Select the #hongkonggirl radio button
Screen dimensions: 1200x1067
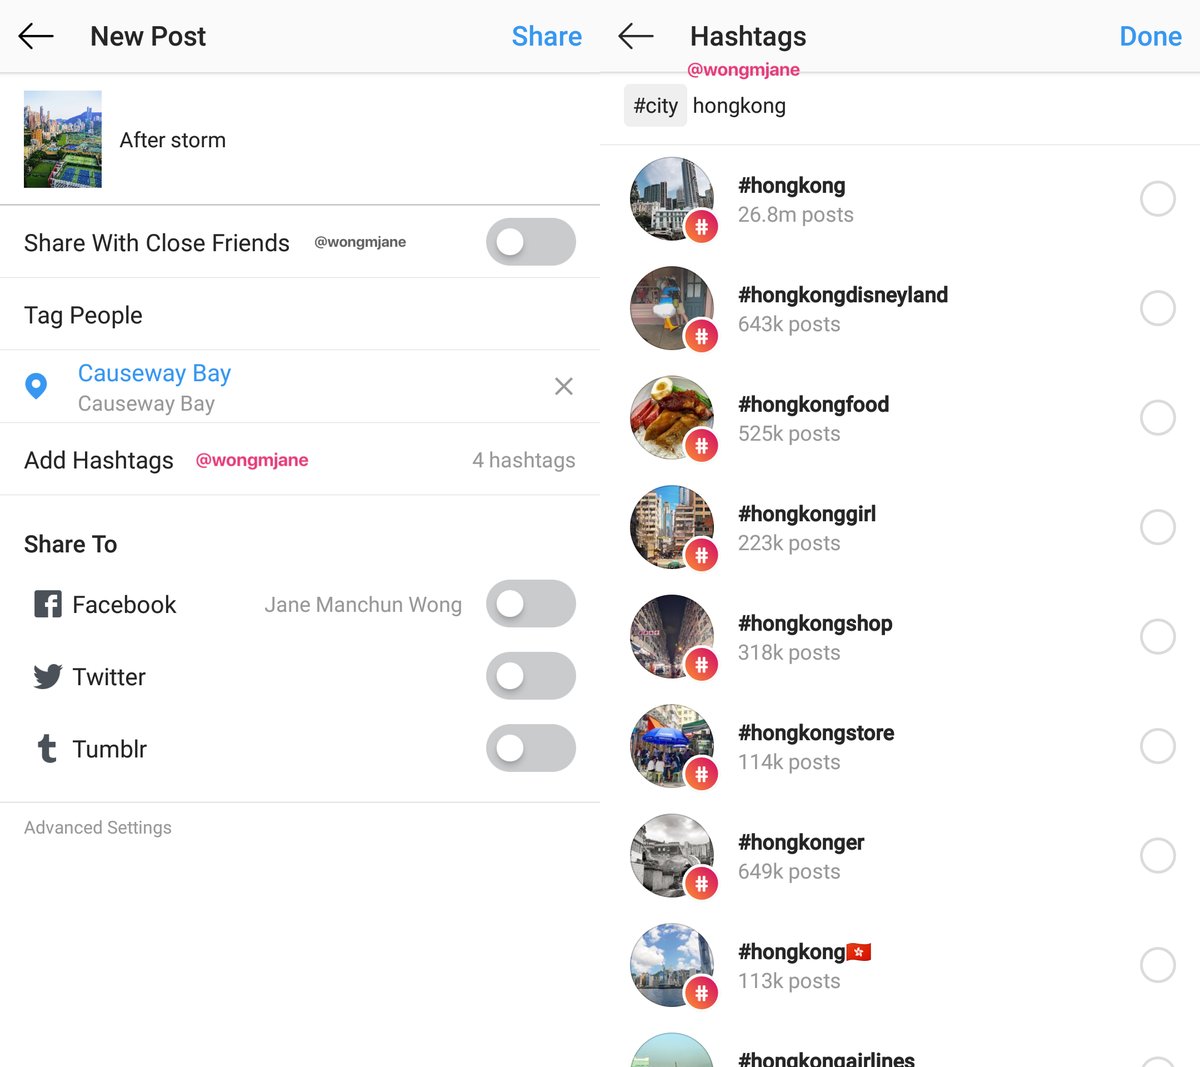click(1158, 527)
